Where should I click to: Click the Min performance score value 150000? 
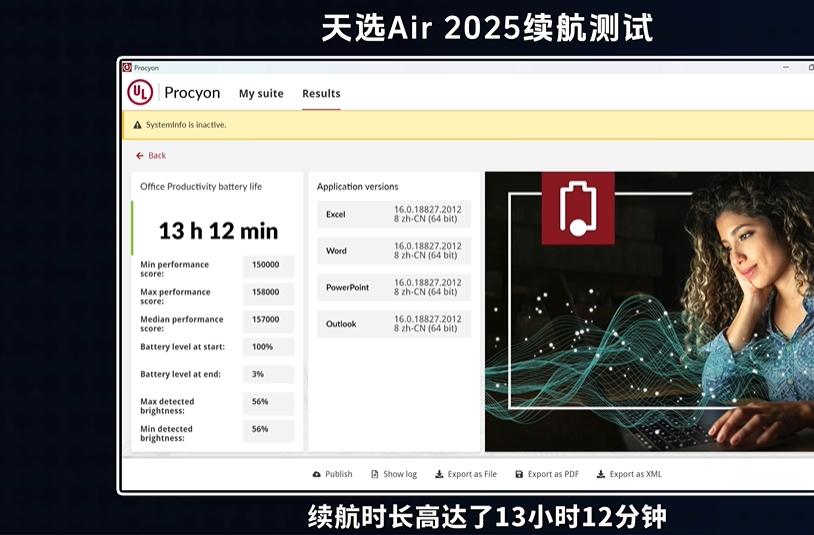268,267
